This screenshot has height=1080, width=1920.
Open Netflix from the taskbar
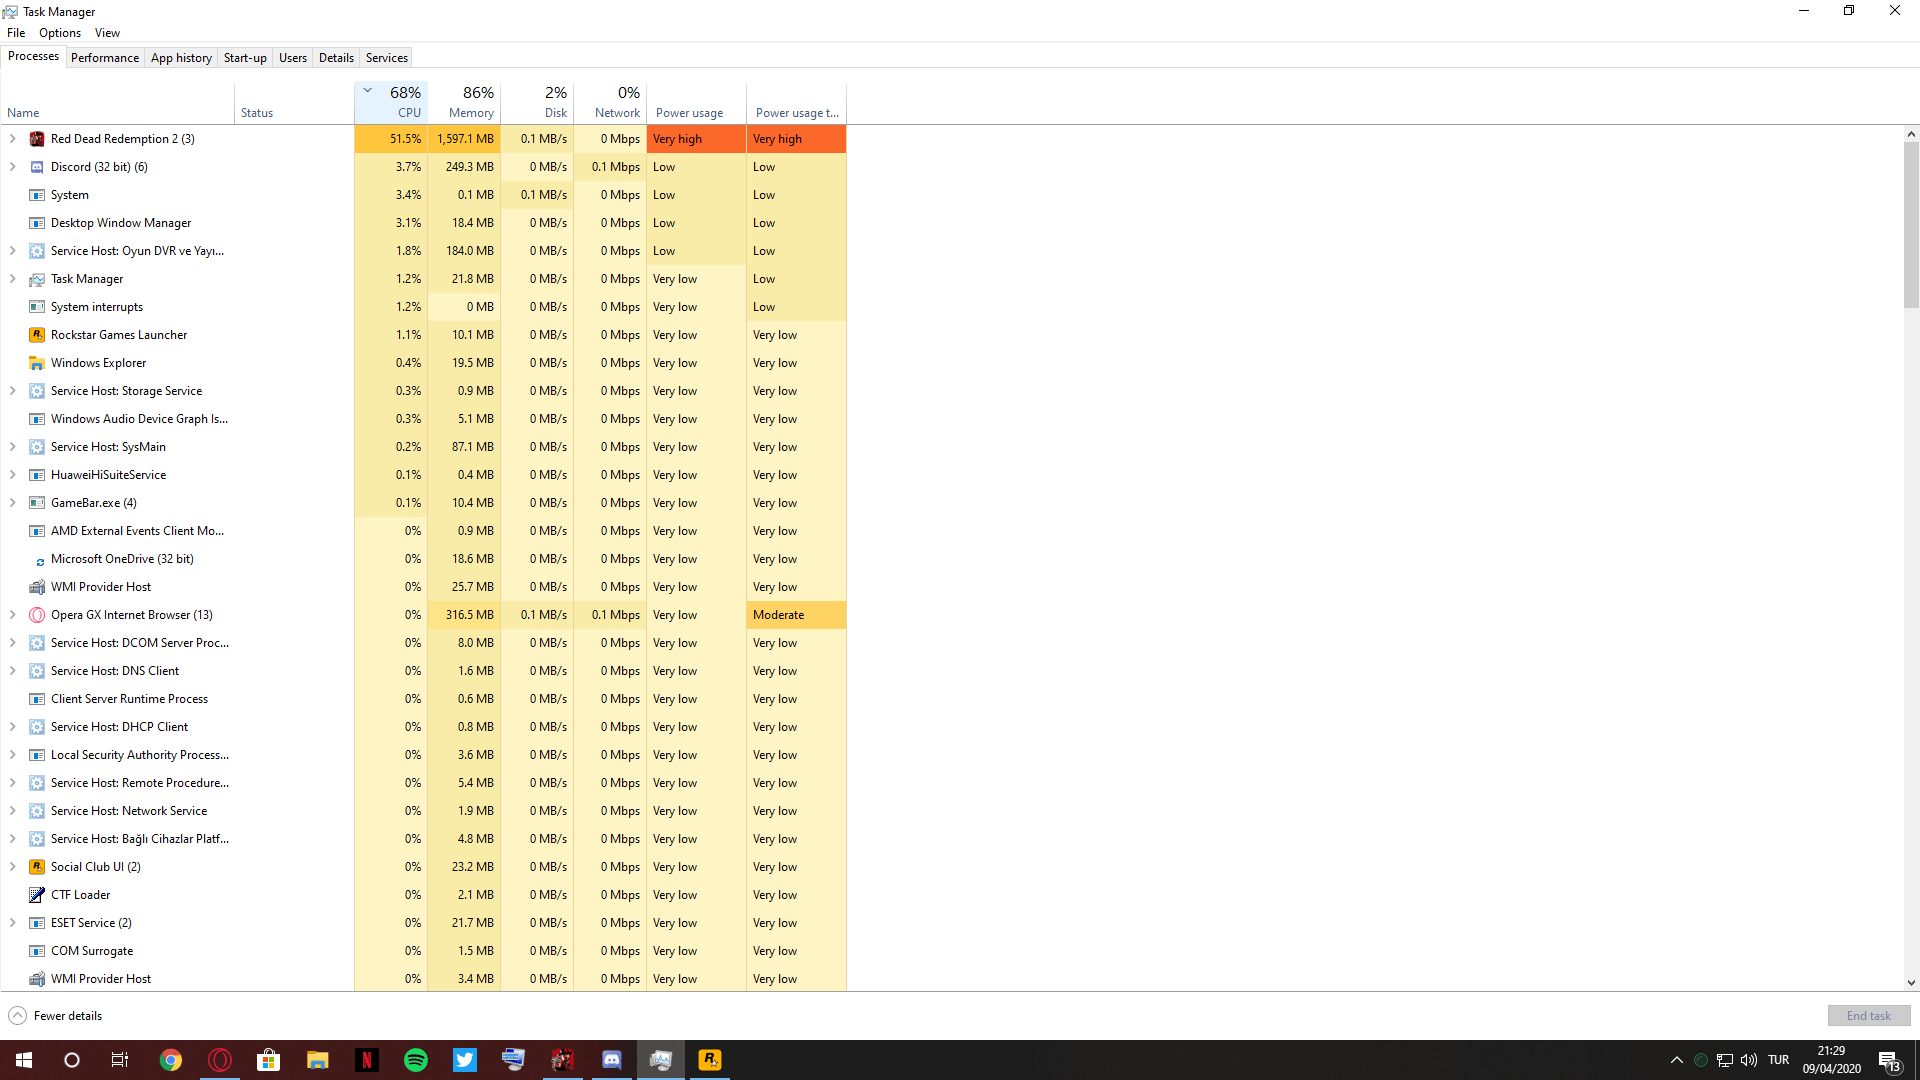tap(367, 1060)
